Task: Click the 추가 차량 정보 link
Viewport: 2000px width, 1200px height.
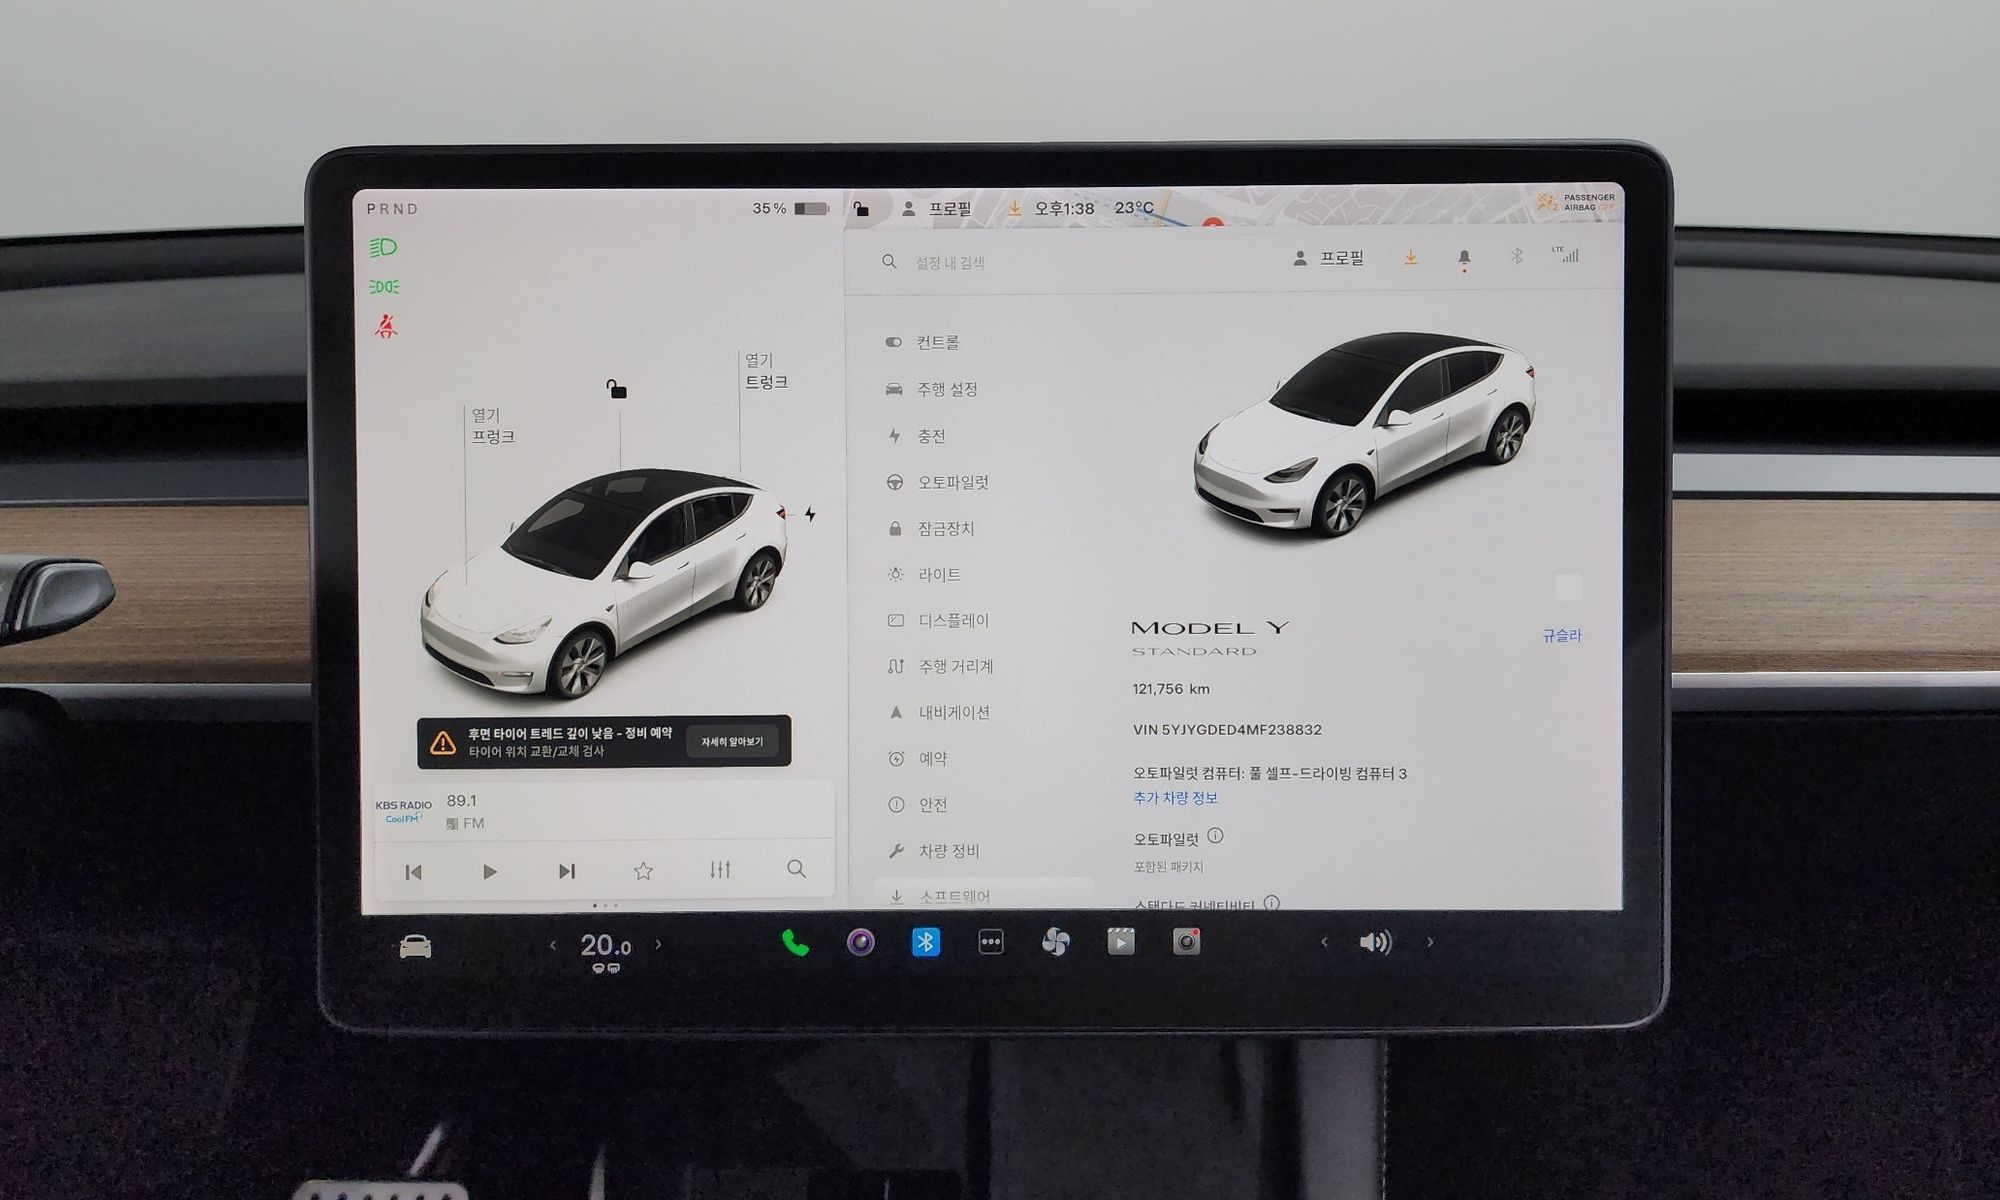Action: 1175,797
